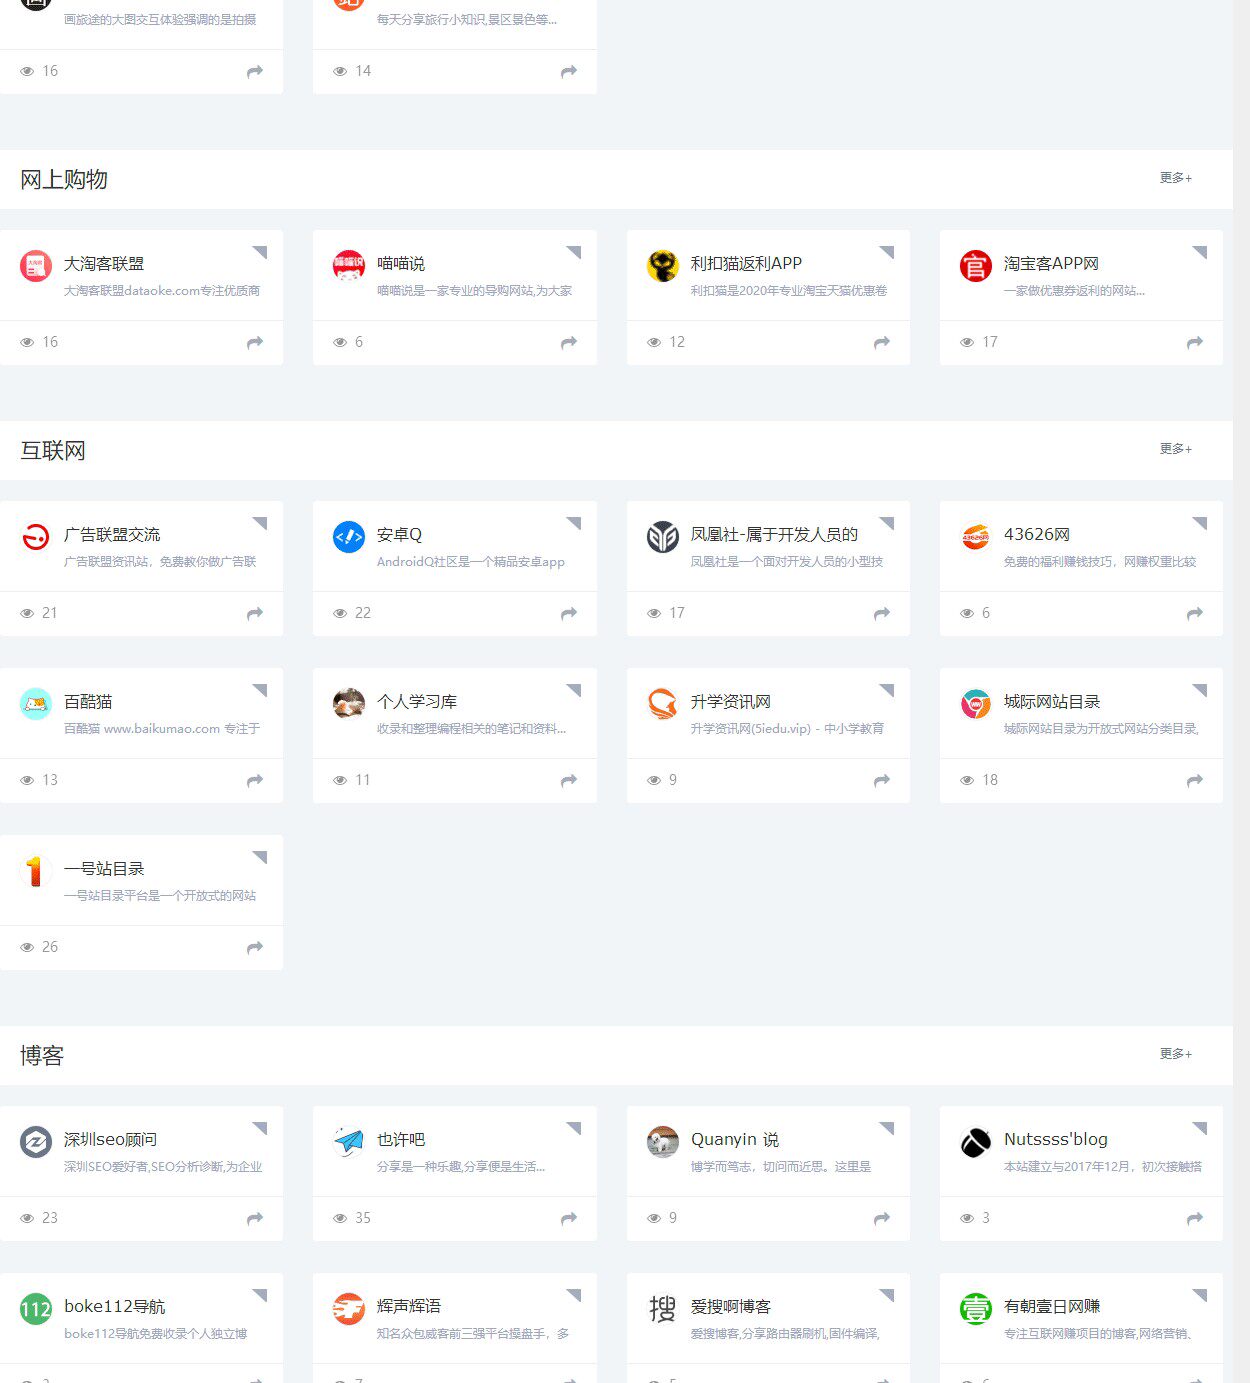Open the 凤凰社 developer site icon

[661, 536]
